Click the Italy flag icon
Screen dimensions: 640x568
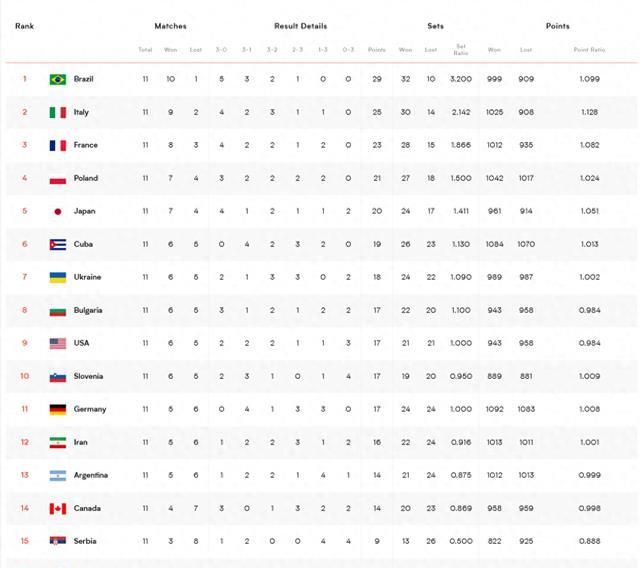(58, 112)
